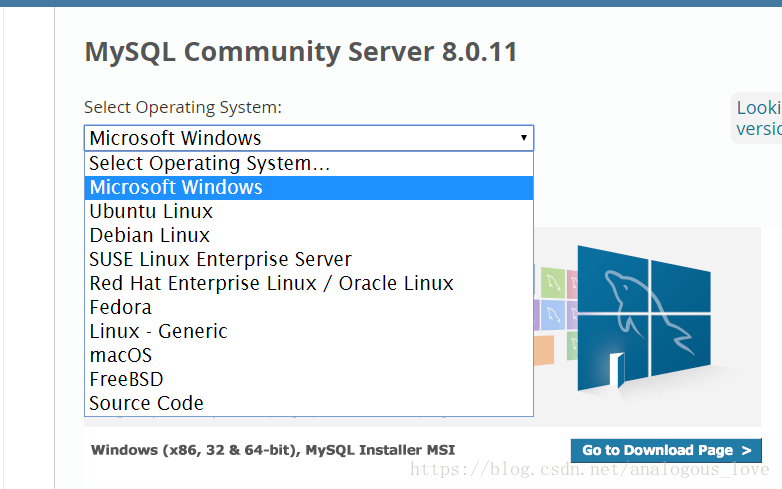
Task: Choose Fedora from the OS list
Action: click(x=120, y=307)
